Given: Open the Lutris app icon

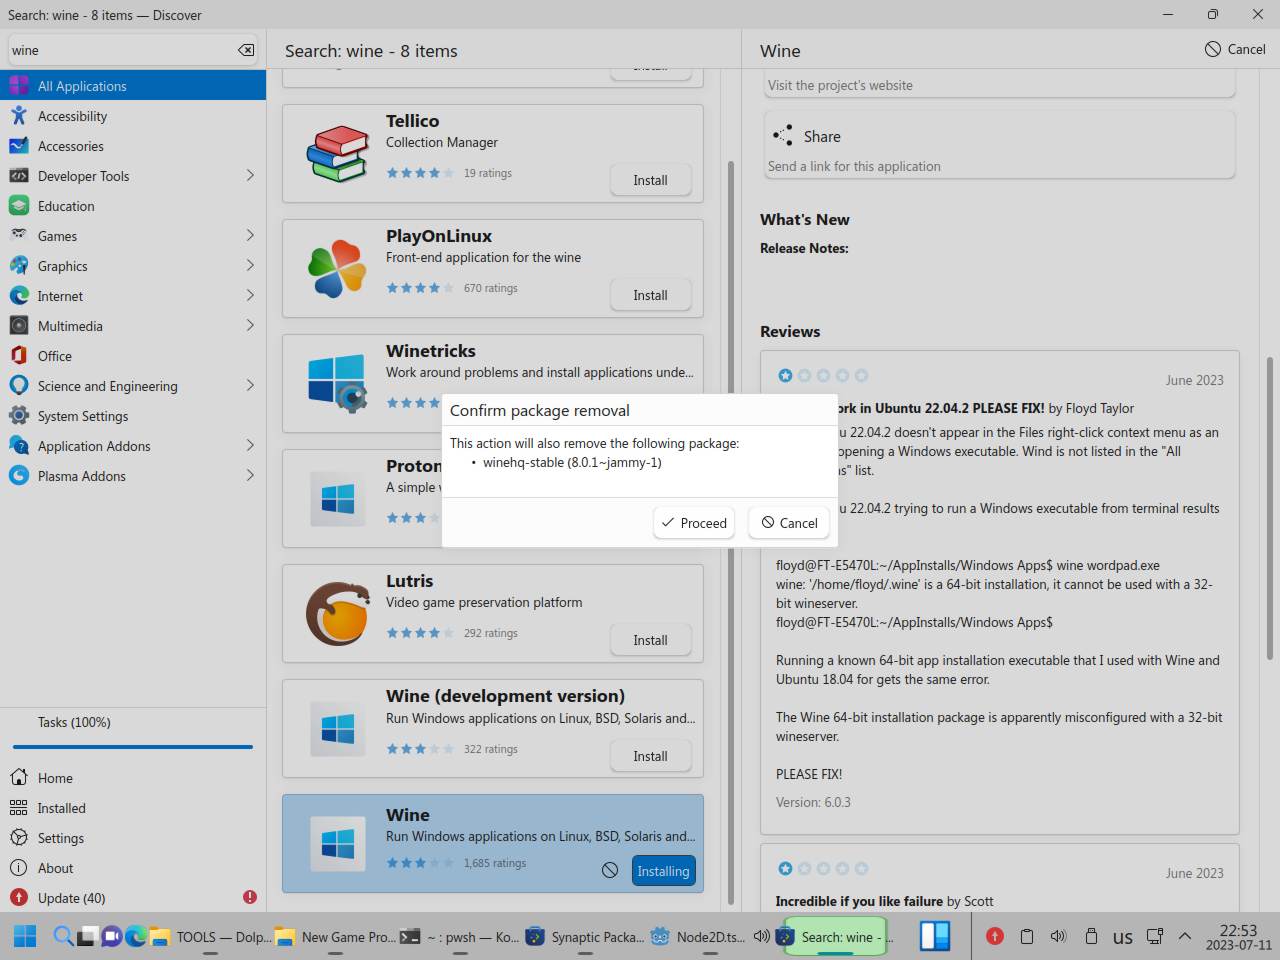Looking at the screenshot, I should (338, 613).
